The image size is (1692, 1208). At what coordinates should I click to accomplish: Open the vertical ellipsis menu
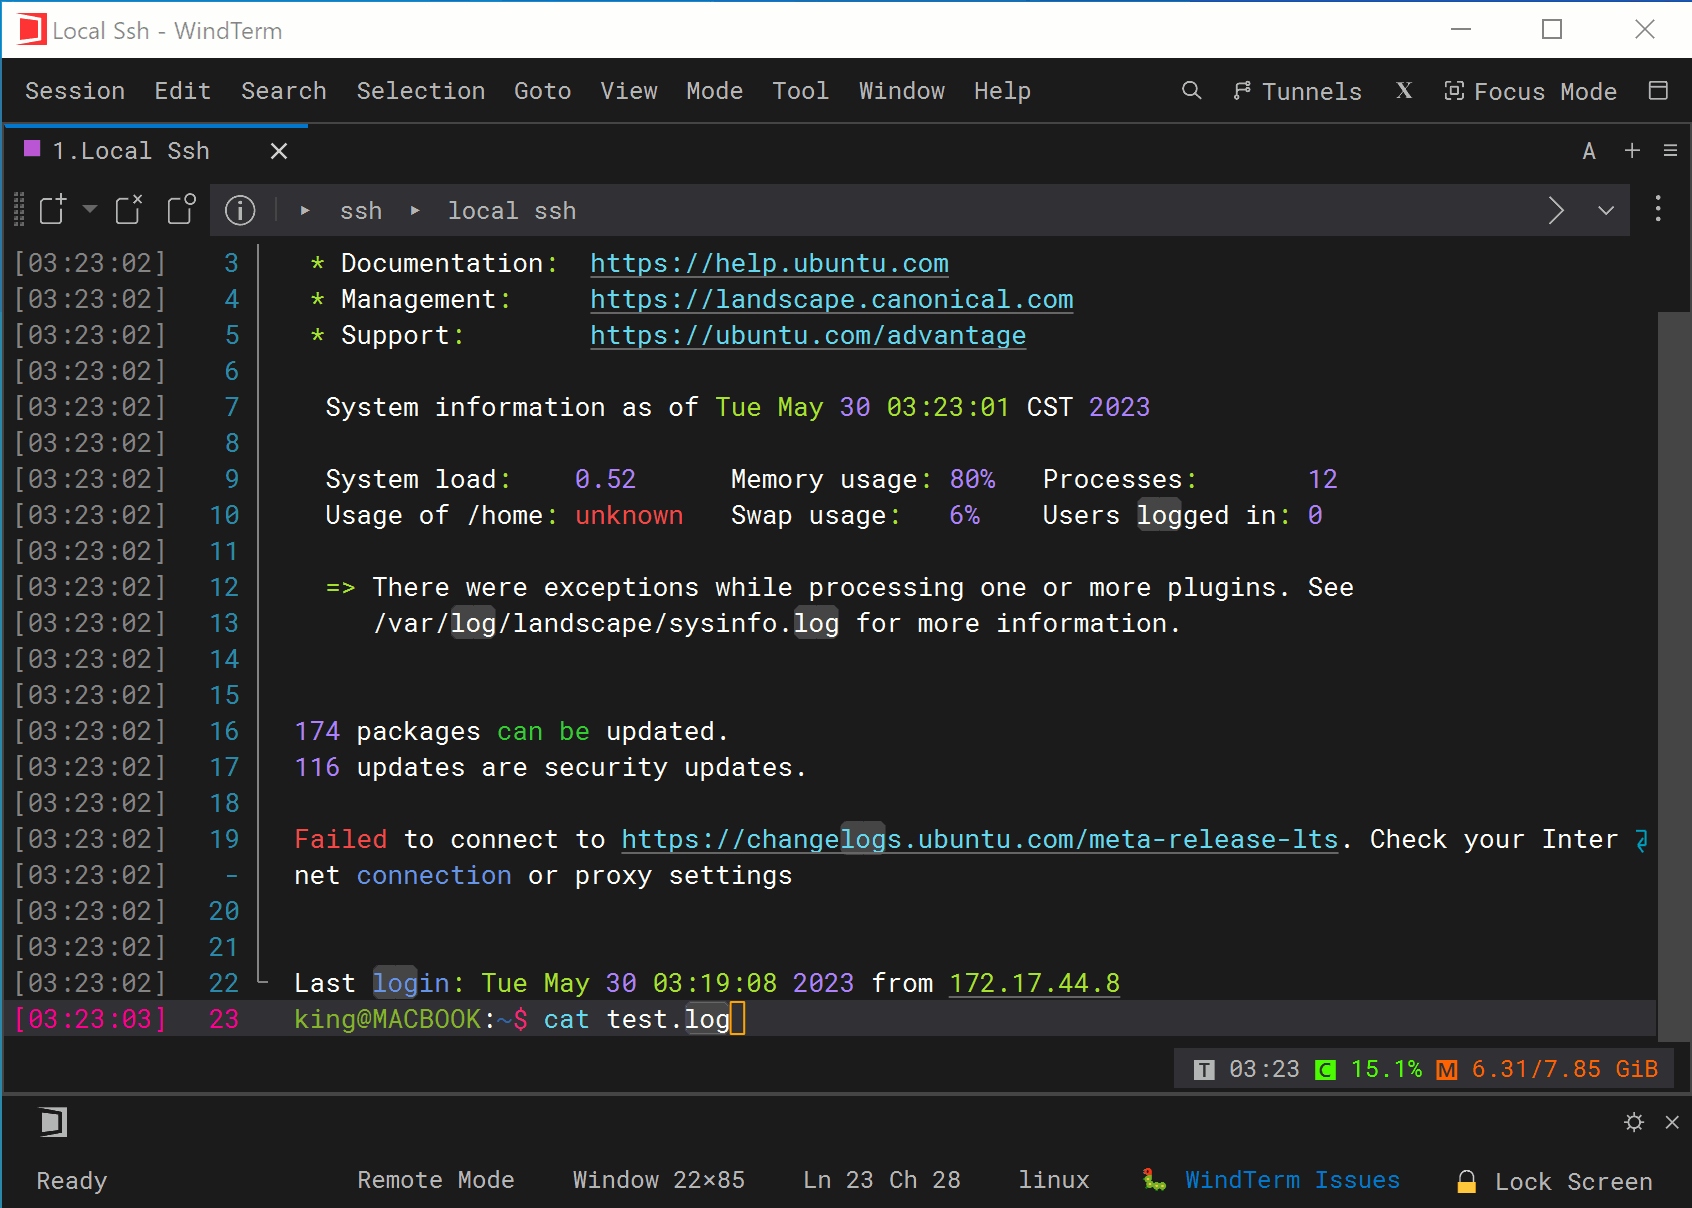1658,210
